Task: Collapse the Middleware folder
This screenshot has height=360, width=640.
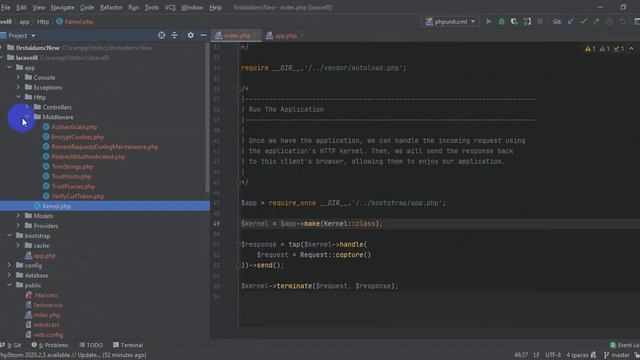Action: (27, 117)
